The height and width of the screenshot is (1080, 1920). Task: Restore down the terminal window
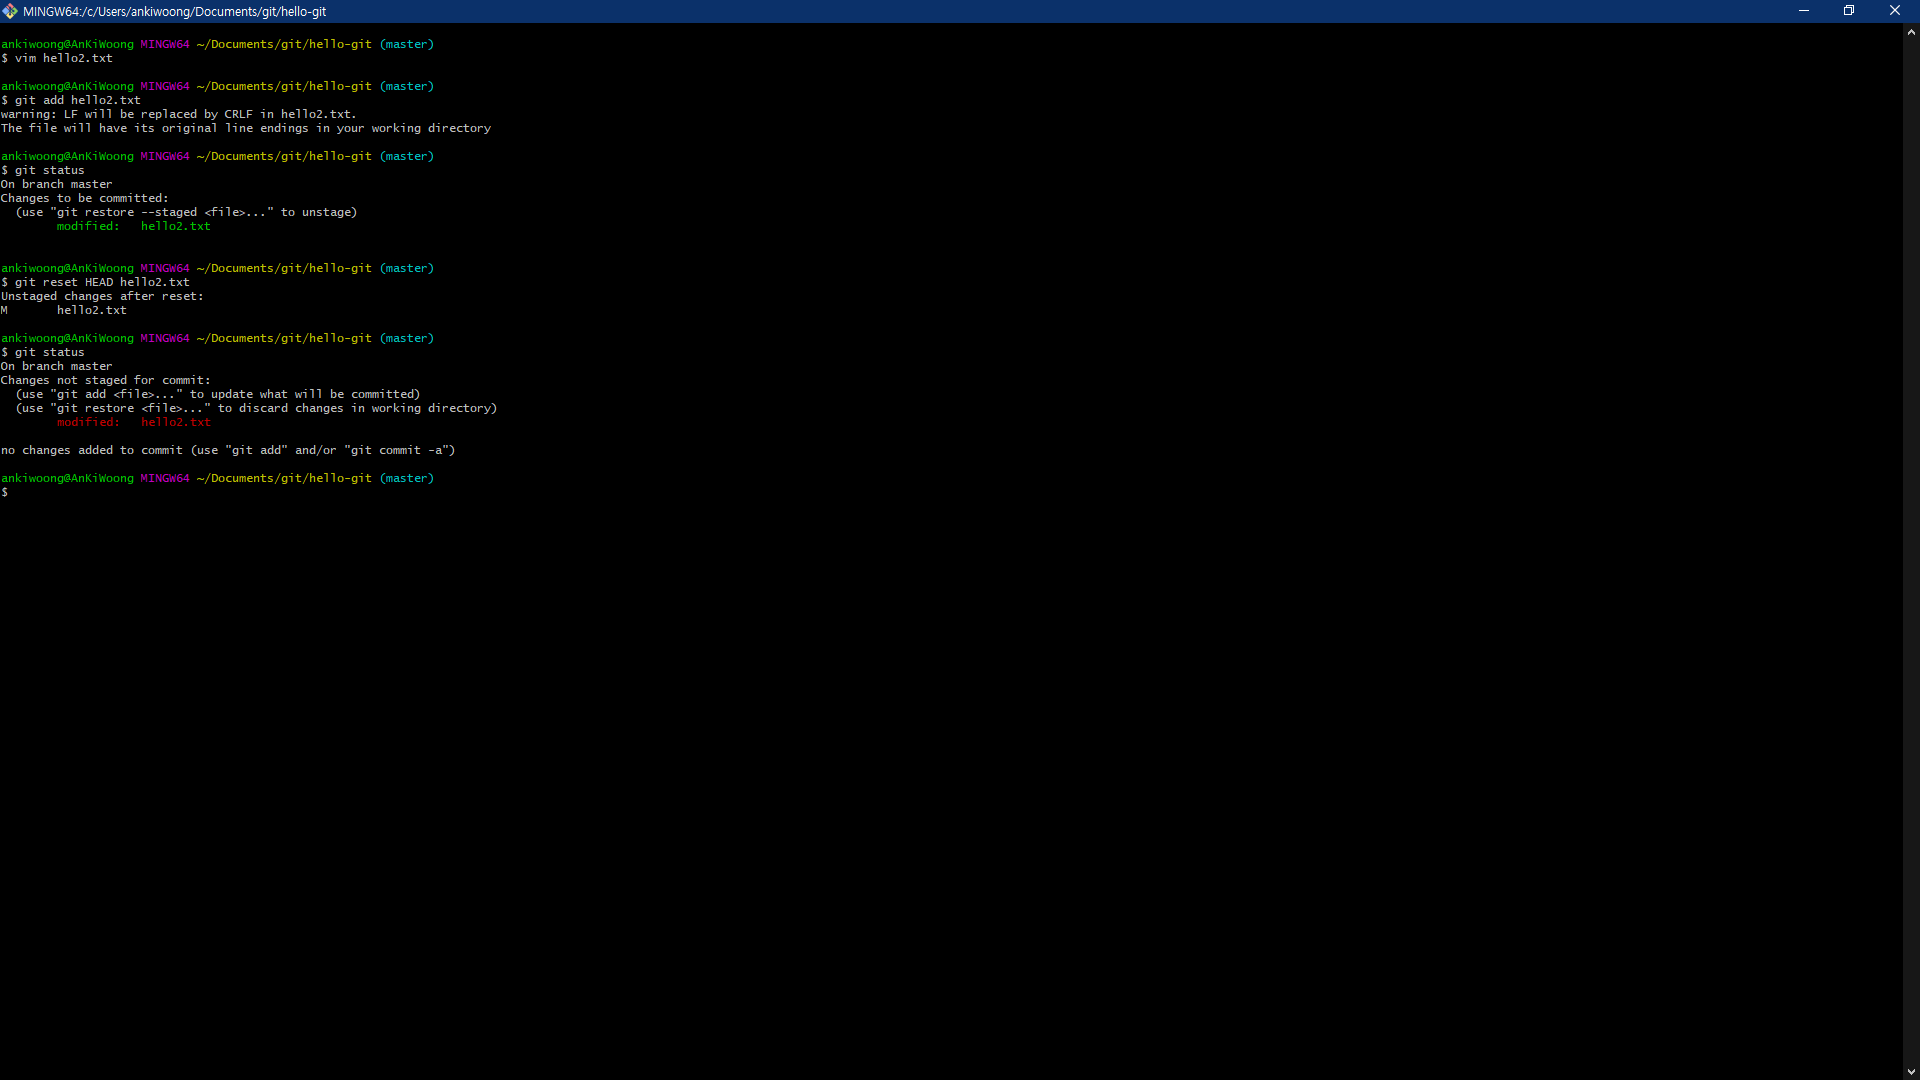pos(1849,11)
